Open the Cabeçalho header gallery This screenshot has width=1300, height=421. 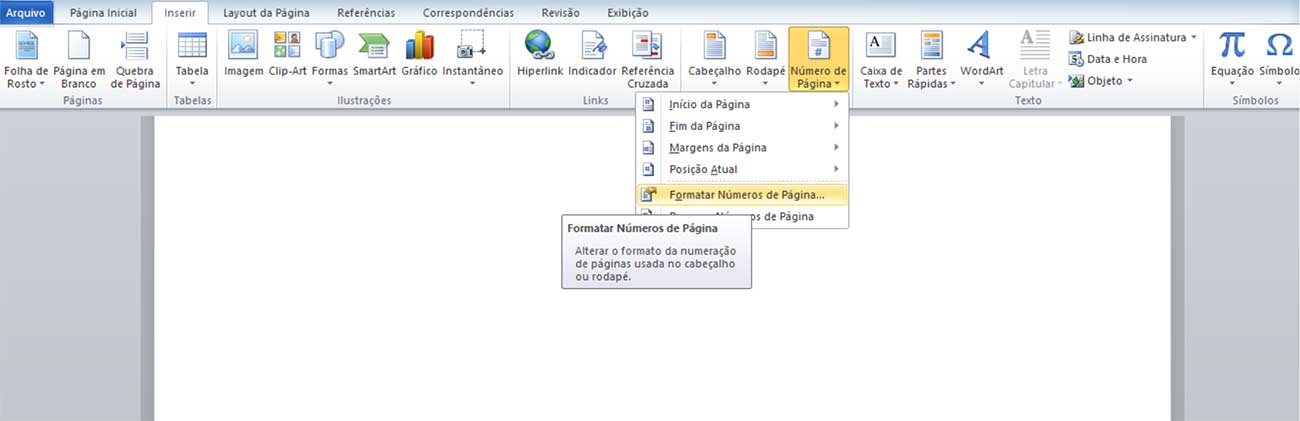click(x=715, y=59)
